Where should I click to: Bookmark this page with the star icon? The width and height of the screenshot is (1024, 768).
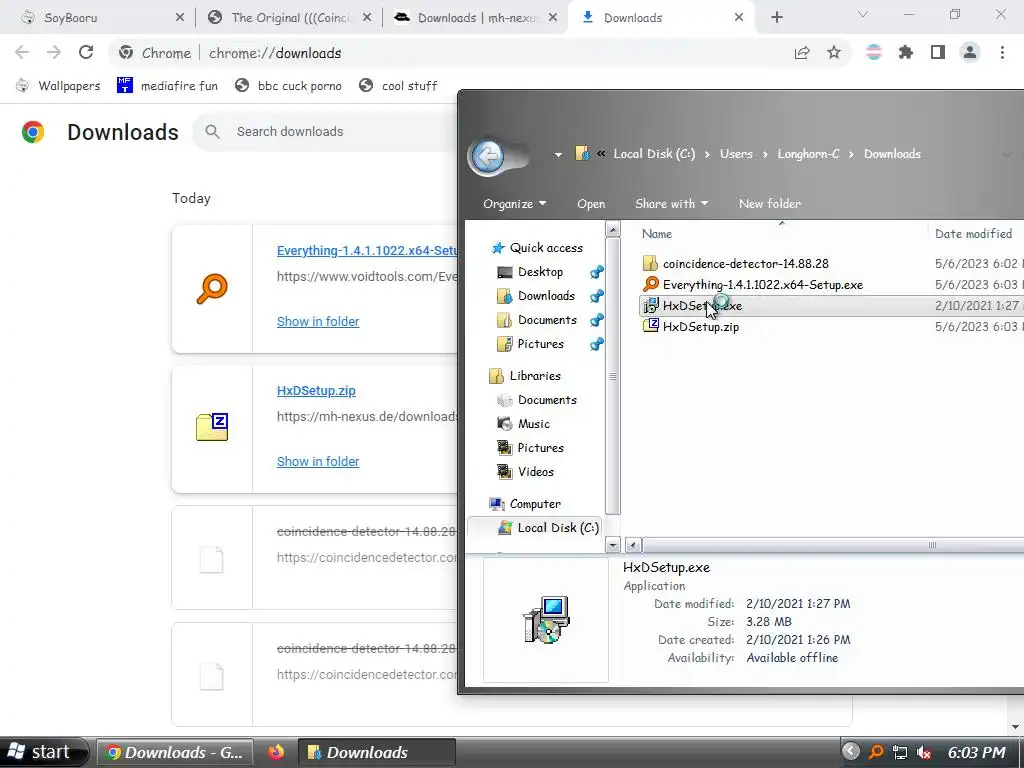coord(834,53)
